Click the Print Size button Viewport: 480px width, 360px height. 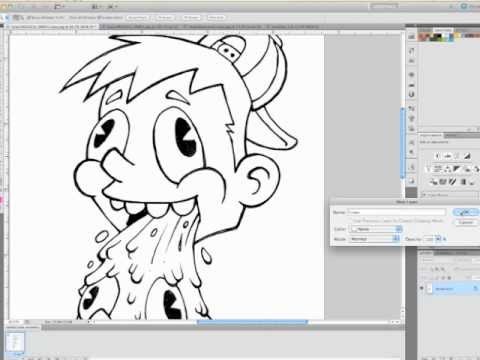point(216,17)
